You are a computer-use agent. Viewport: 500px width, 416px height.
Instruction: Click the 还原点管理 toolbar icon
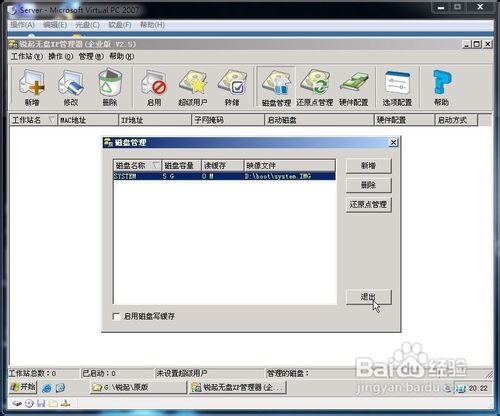(x=315, y=87)
